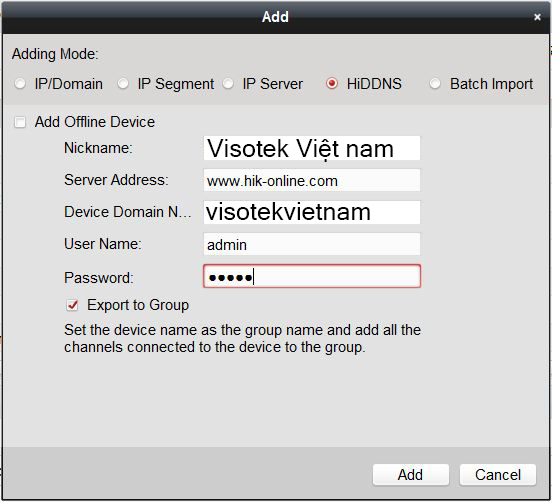Select the User Name text field
The image size is (552, 502).
[312, 244]
